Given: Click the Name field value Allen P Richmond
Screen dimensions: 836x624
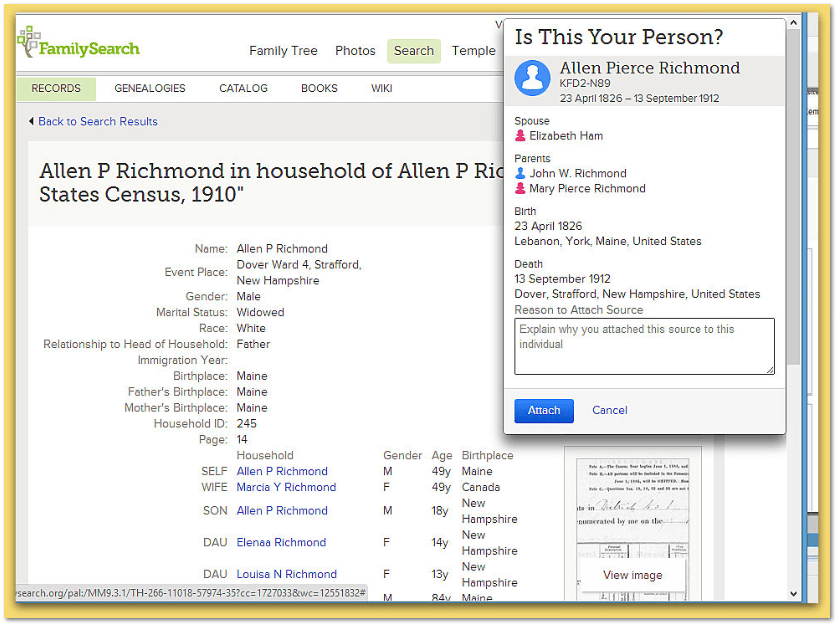Looking at the screenshot, I should click(282, 249).
